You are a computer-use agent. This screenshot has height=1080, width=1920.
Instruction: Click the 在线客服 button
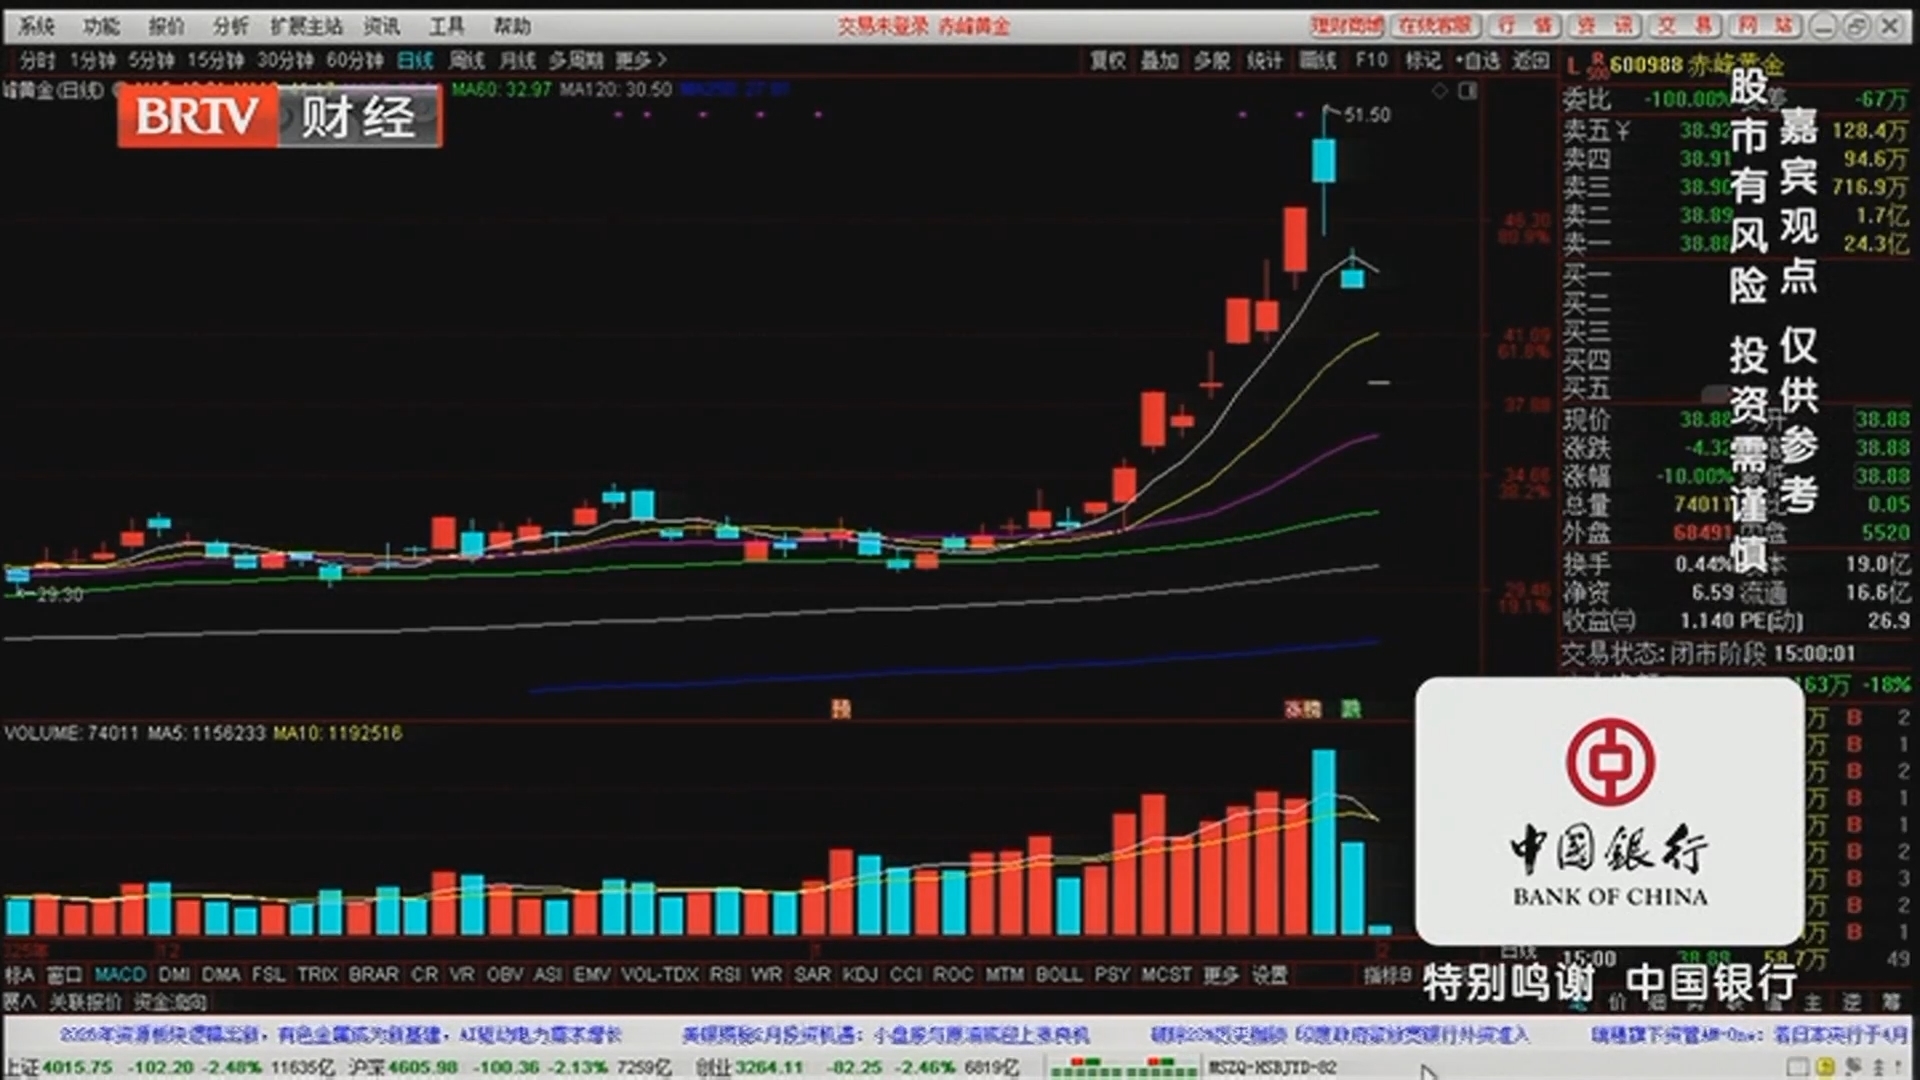tap(1435, 26)
